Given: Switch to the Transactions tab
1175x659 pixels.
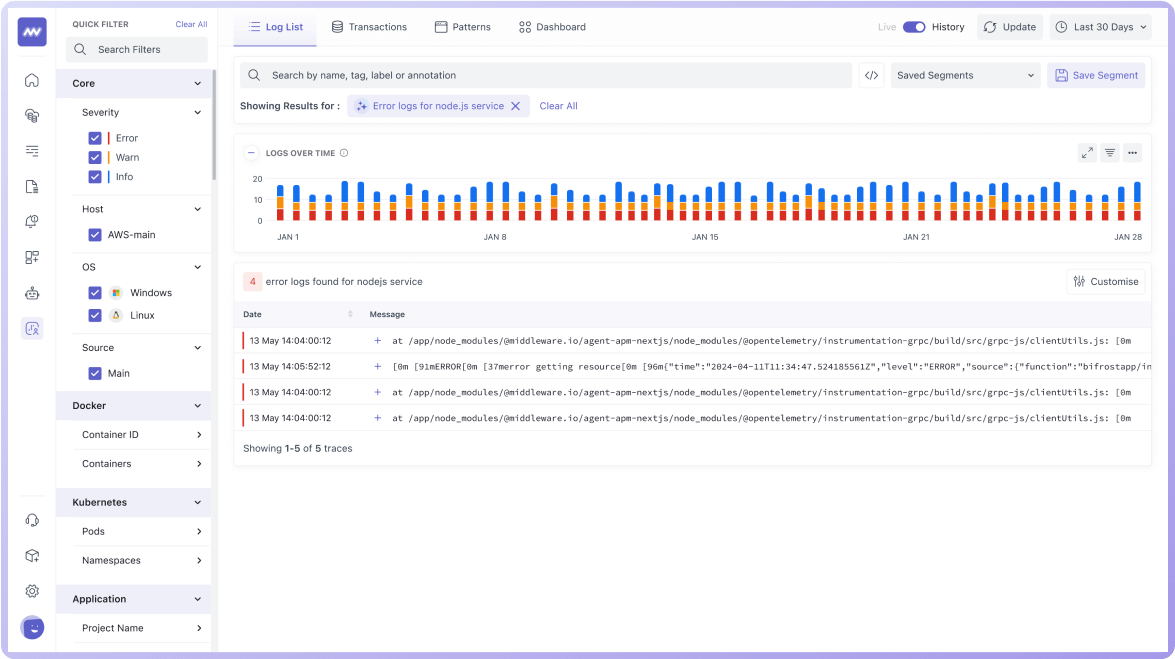Looking at the screenshot, I should pyautogui.click(x=369, y=27).
